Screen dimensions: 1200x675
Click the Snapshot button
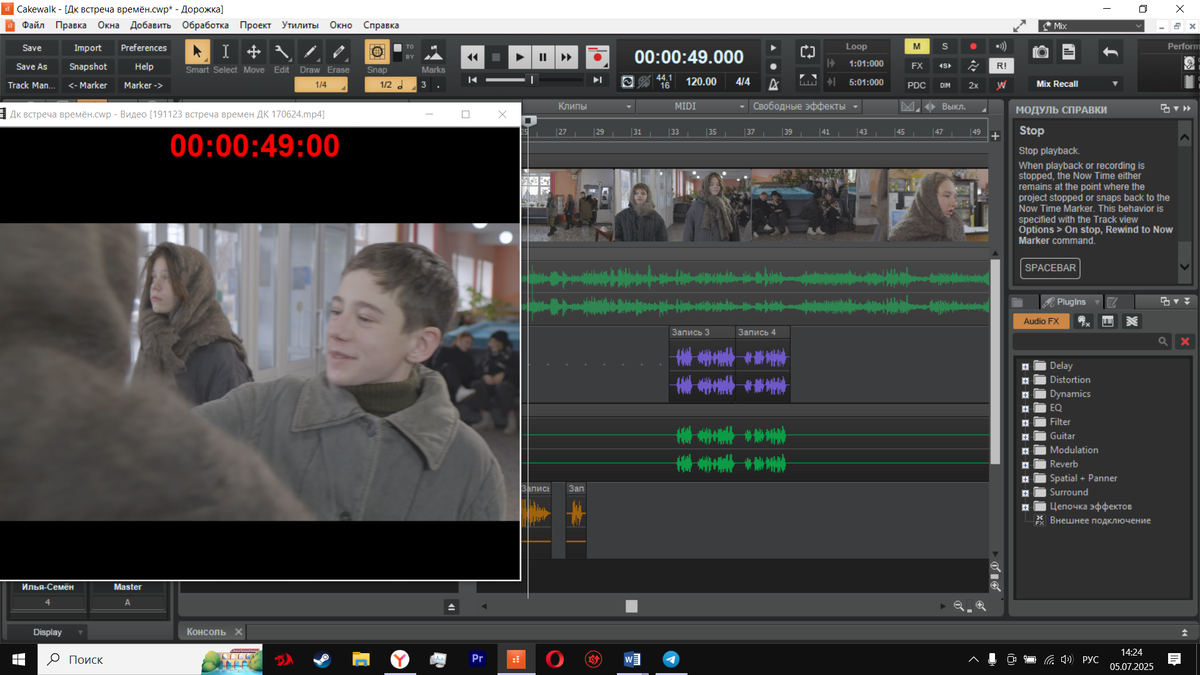pos(88,67)
